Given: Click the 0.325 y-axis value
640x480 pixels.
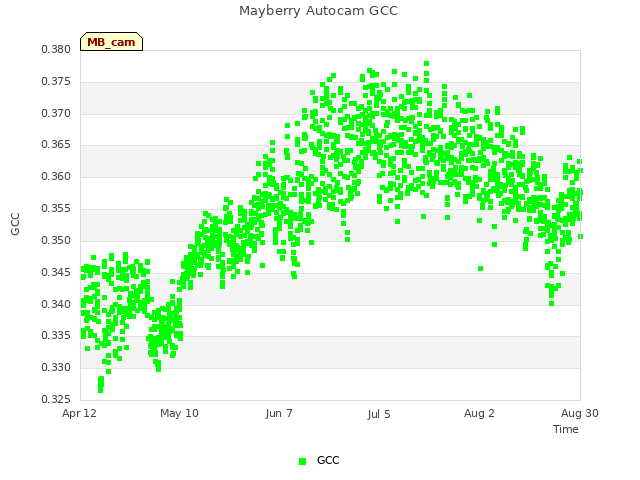Looking at the screenshot, I should point(56,399).
